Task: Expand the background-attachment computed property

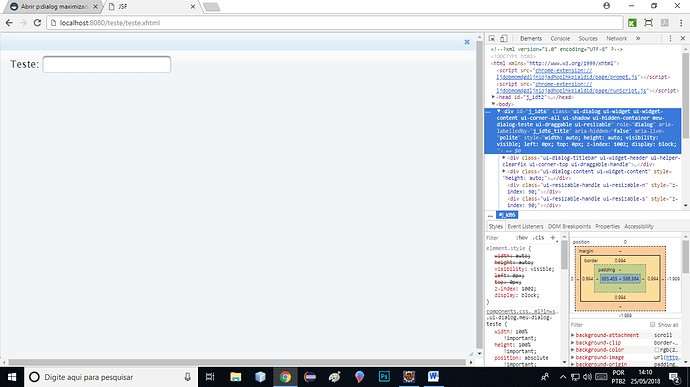Action: [573, 335]
